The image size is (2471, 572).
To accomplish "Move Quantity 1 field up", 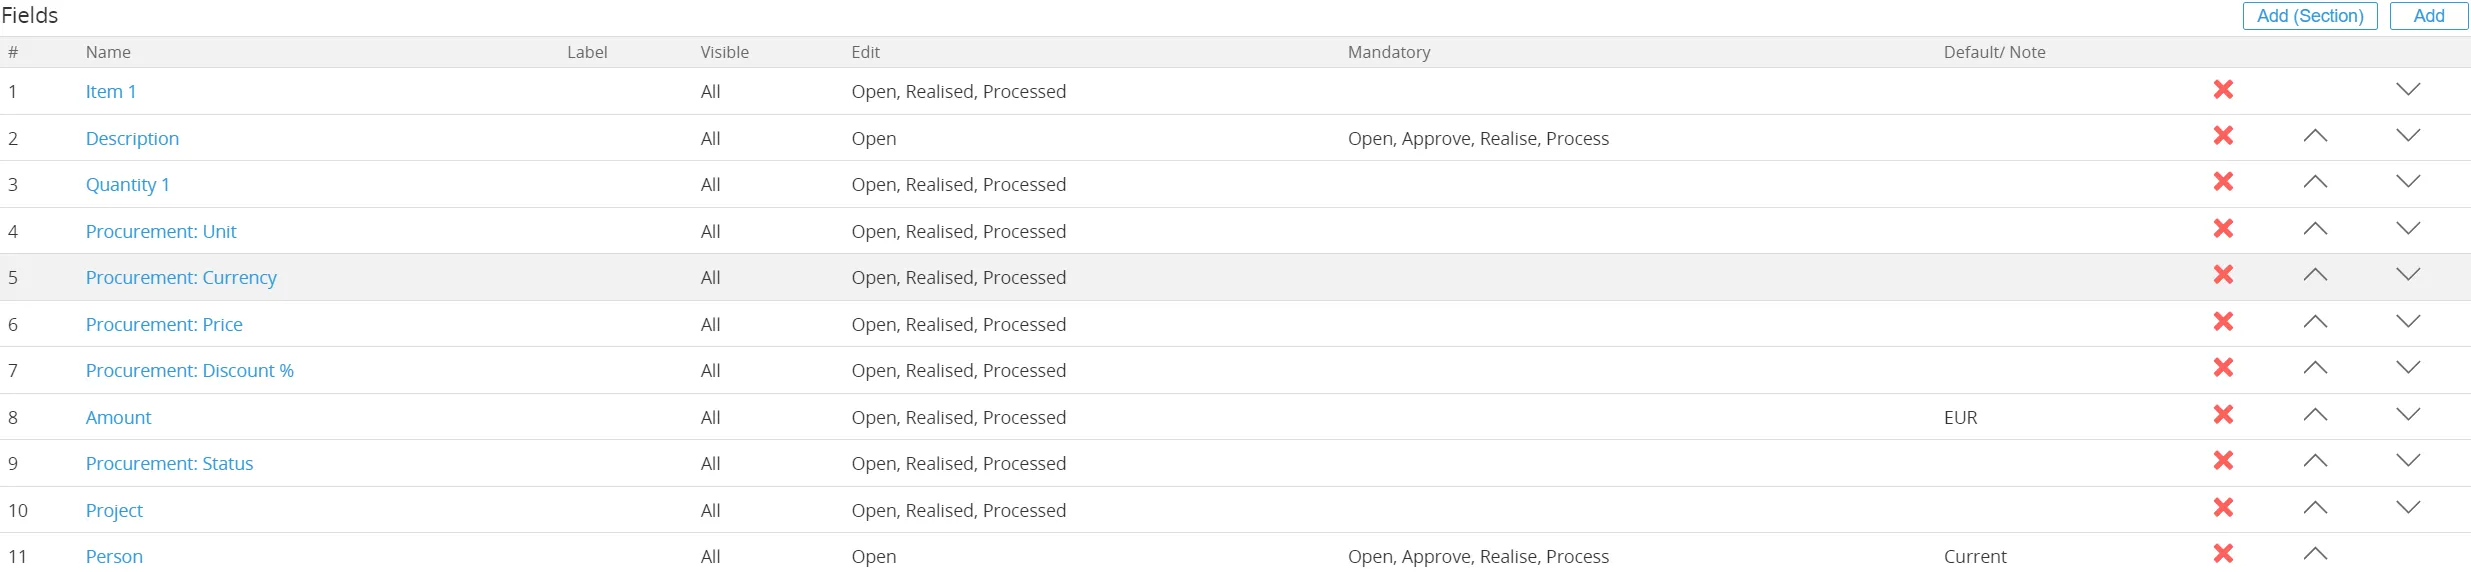I will (x=2315, y=182).
